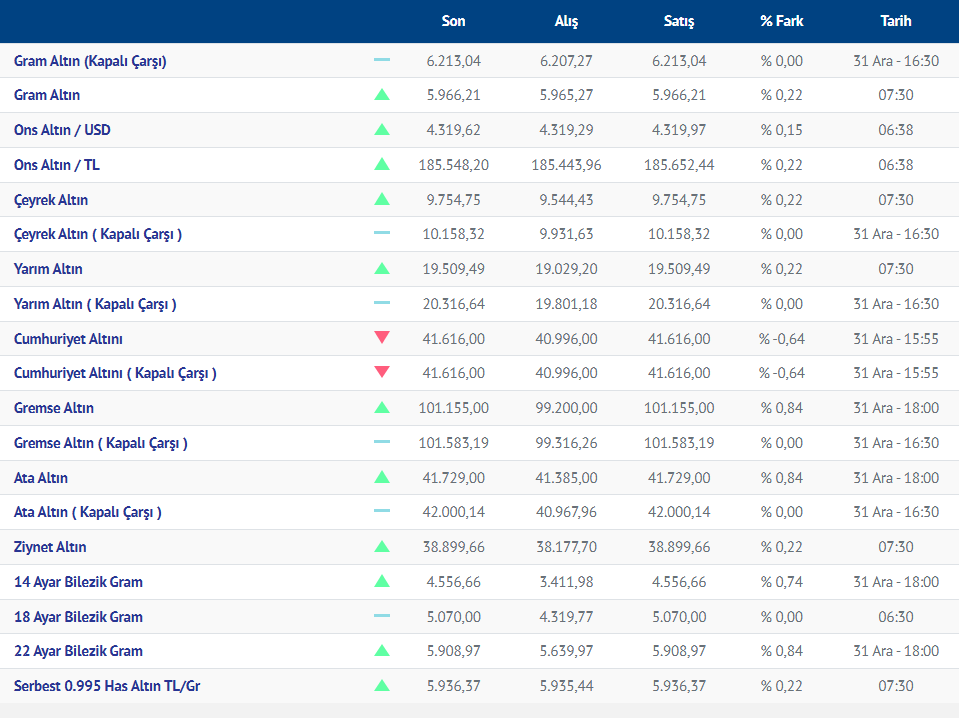Screen dimensions: 959x718
Task: Click the red arrow for Cumhuriyet Altını ( Kapalı Çarşı )
Action: click(x=382, y=373)
